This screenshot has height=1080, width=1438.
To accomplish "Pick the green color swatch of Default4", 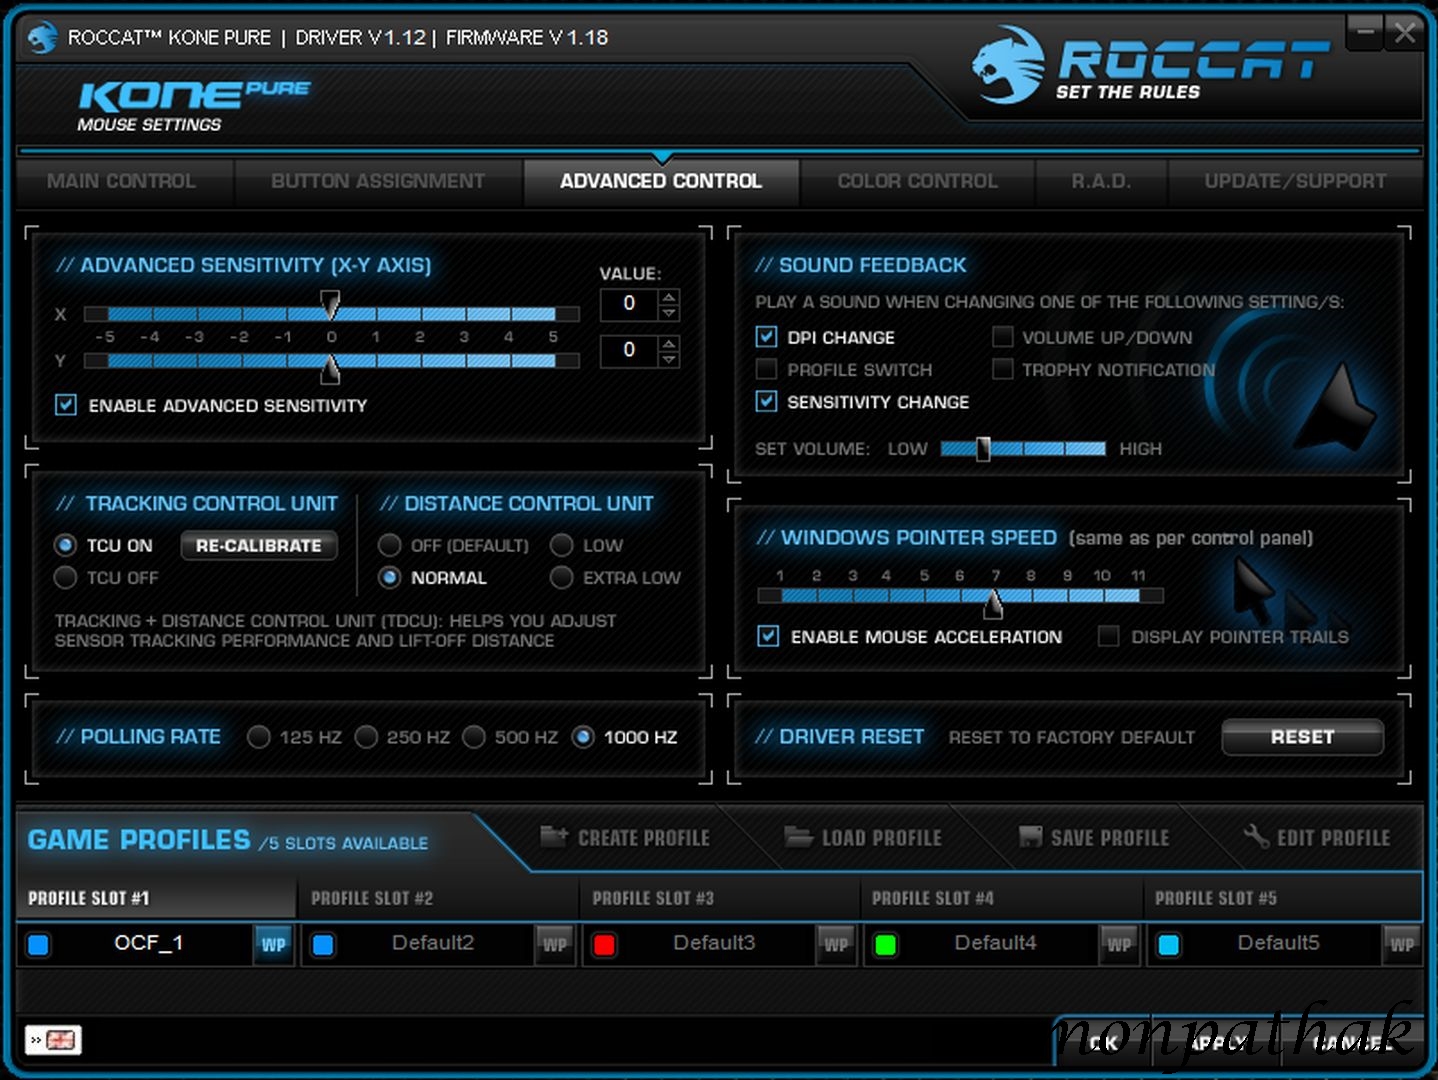I will pyautogui.click(x=885, y=945).
